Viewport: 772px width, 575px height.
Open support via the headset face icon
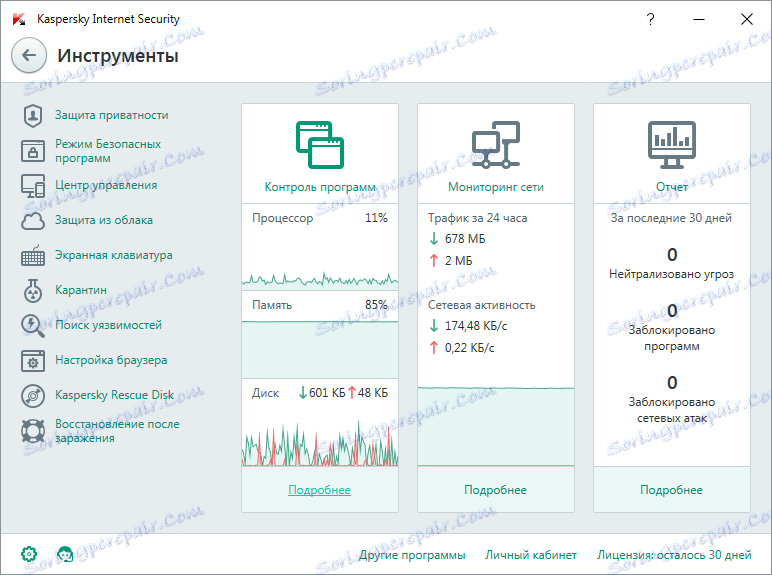(65, 554)
